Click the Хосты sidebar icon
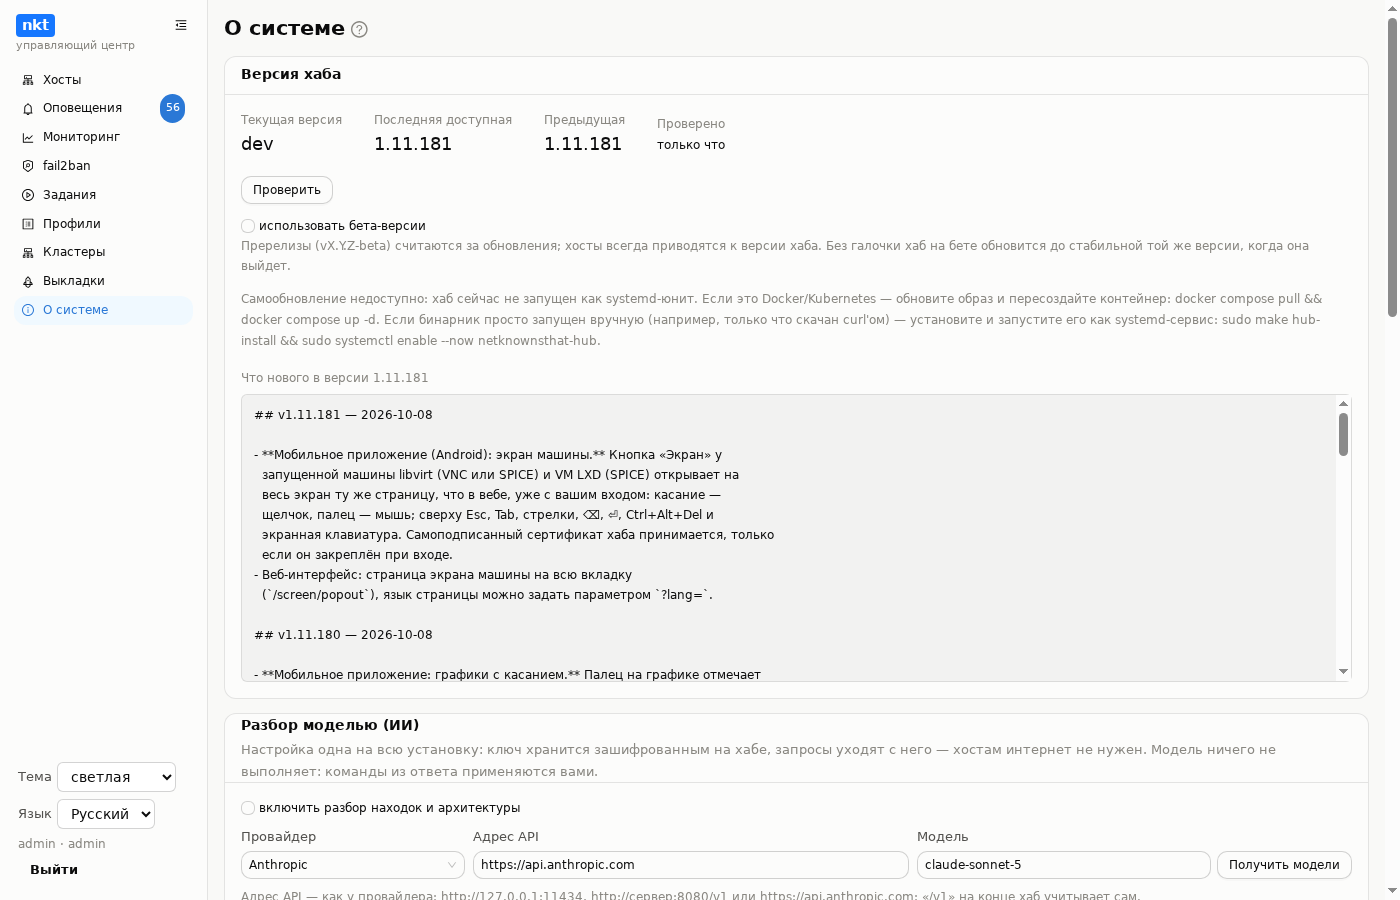Screen dimensions: 1400x900 (28, 80)
